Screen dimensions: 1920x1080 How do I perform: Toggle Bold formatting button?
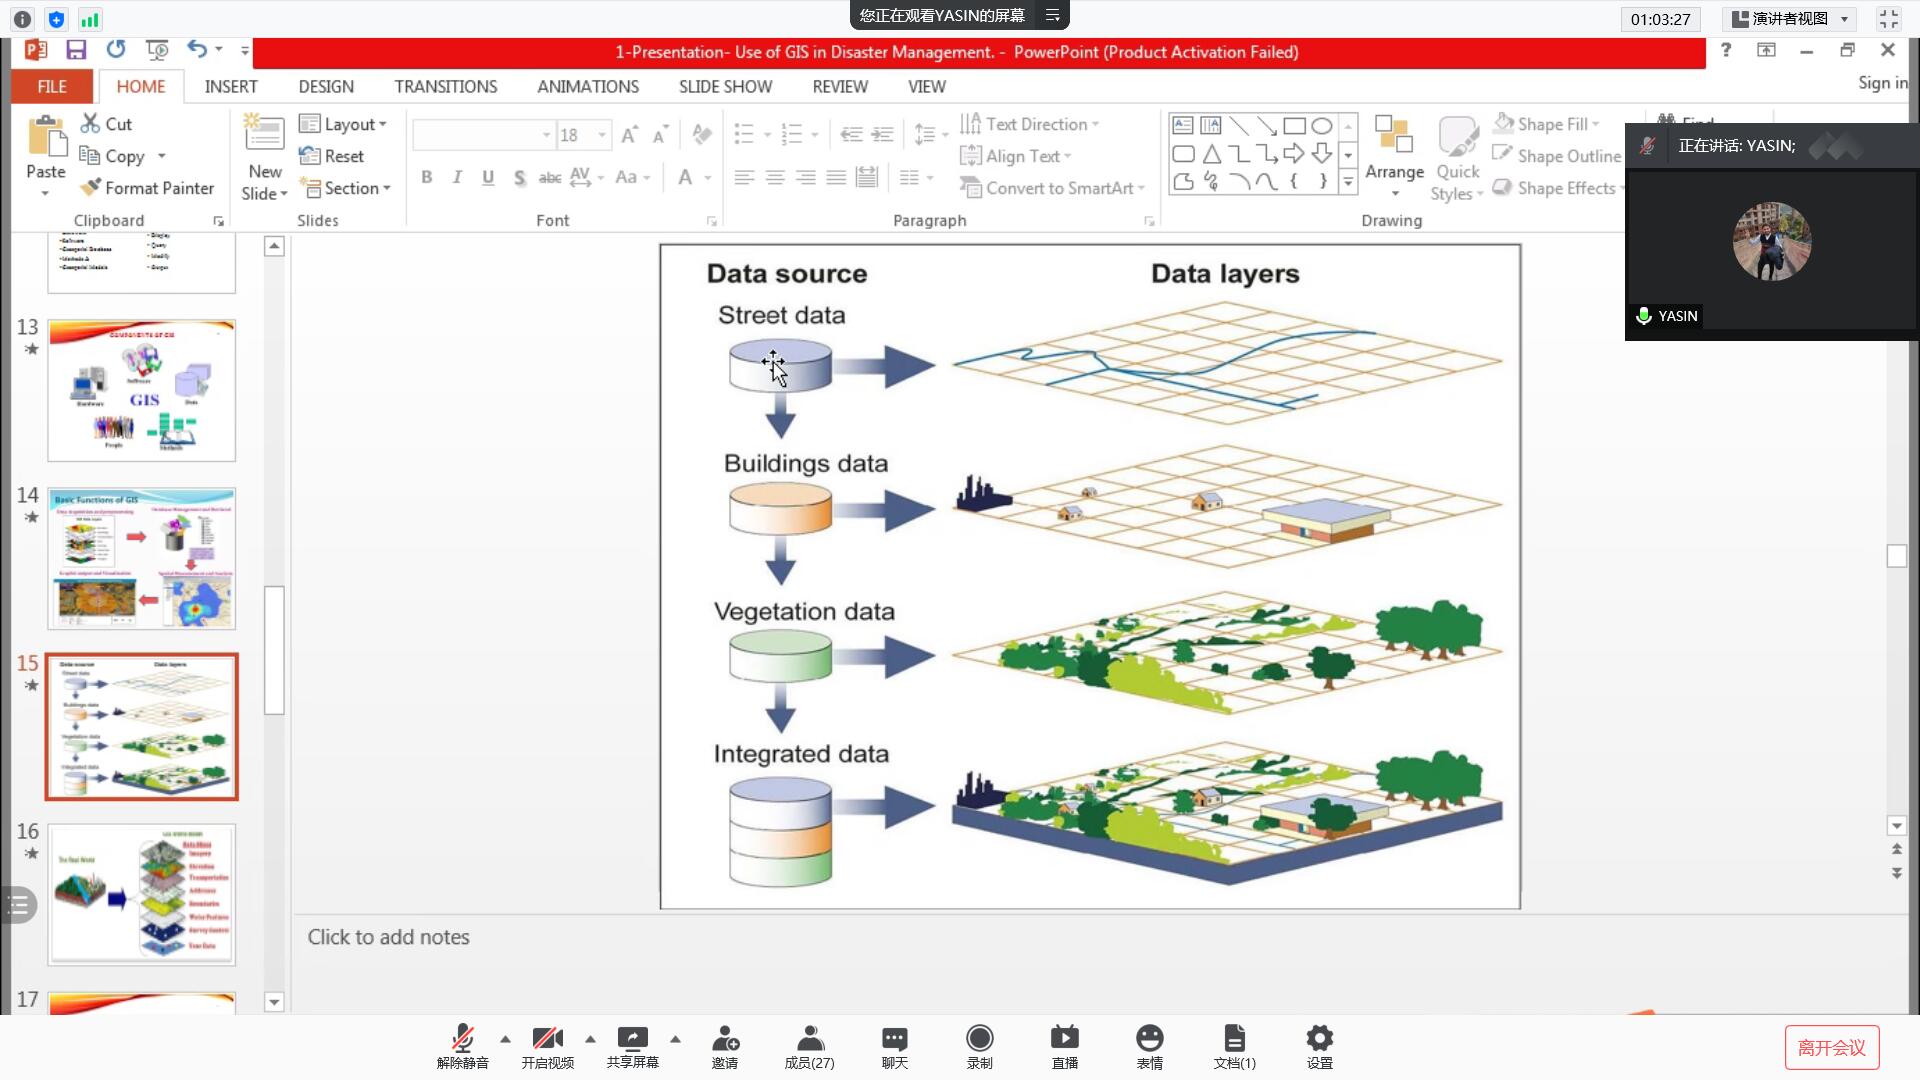(x=427, y=178)
